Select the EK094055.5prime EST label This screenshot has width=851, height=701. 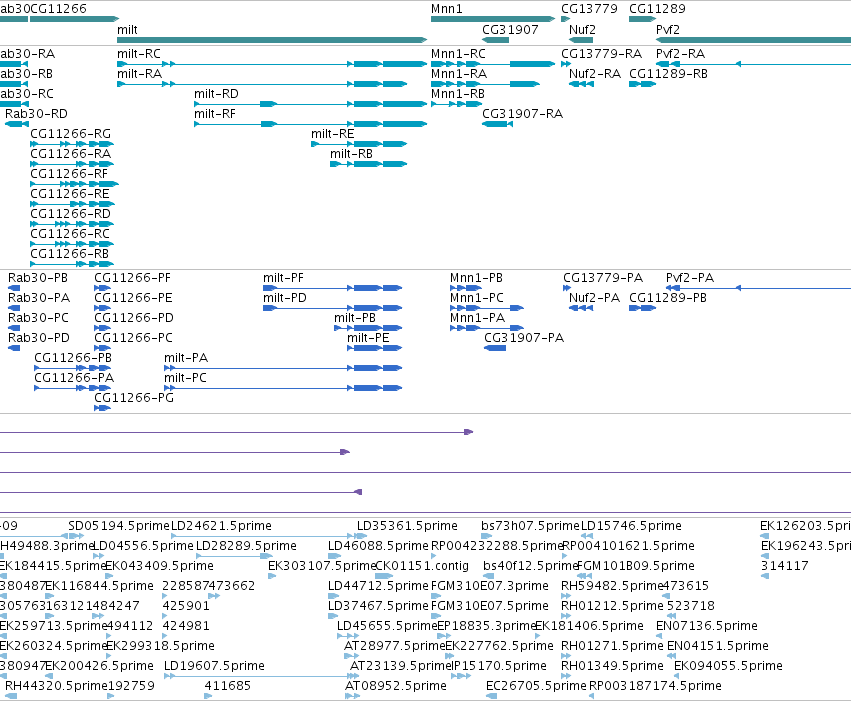pos(728,666)
